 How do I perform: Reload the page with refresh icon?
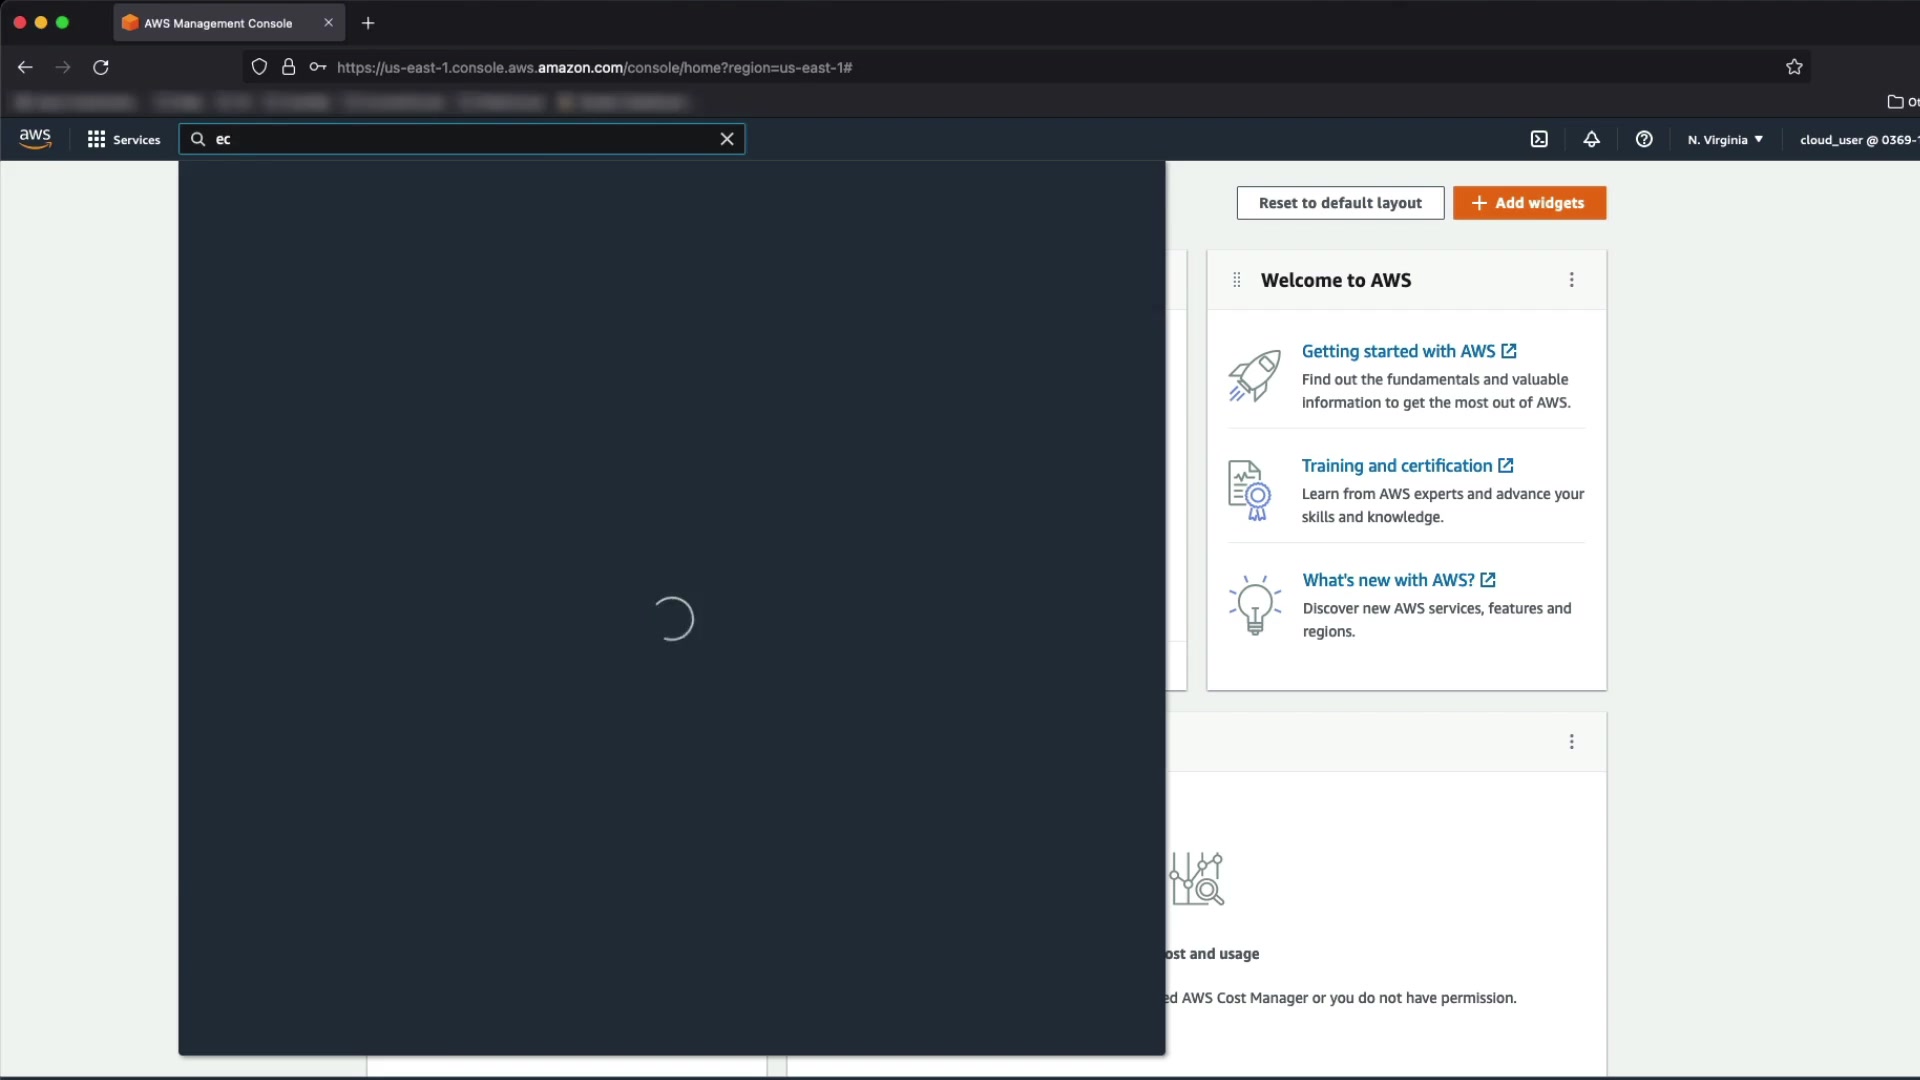click(101, 67)
